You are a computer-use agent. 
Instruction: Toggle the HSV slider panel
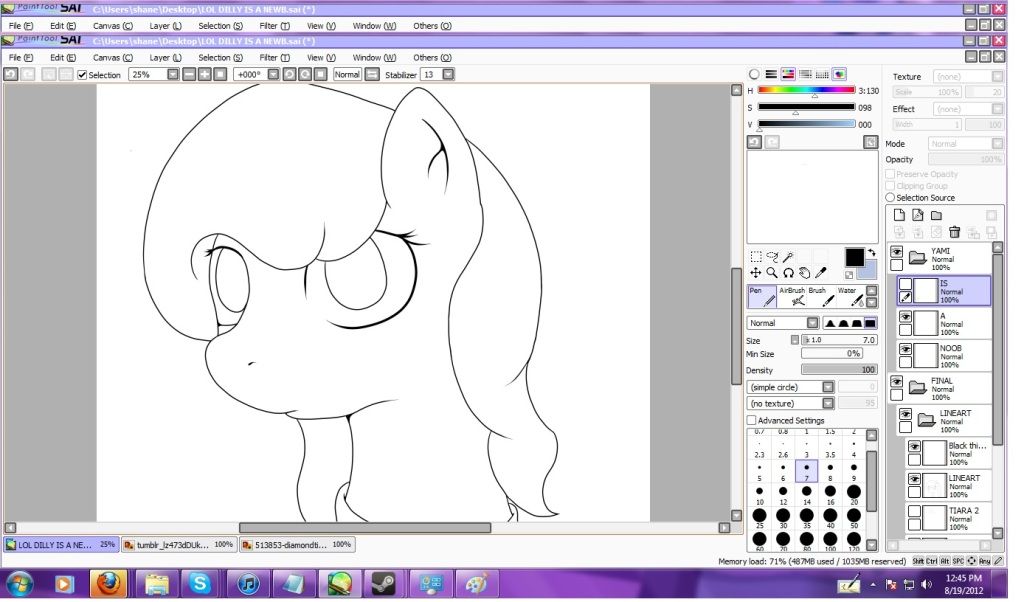pos(788,74)
